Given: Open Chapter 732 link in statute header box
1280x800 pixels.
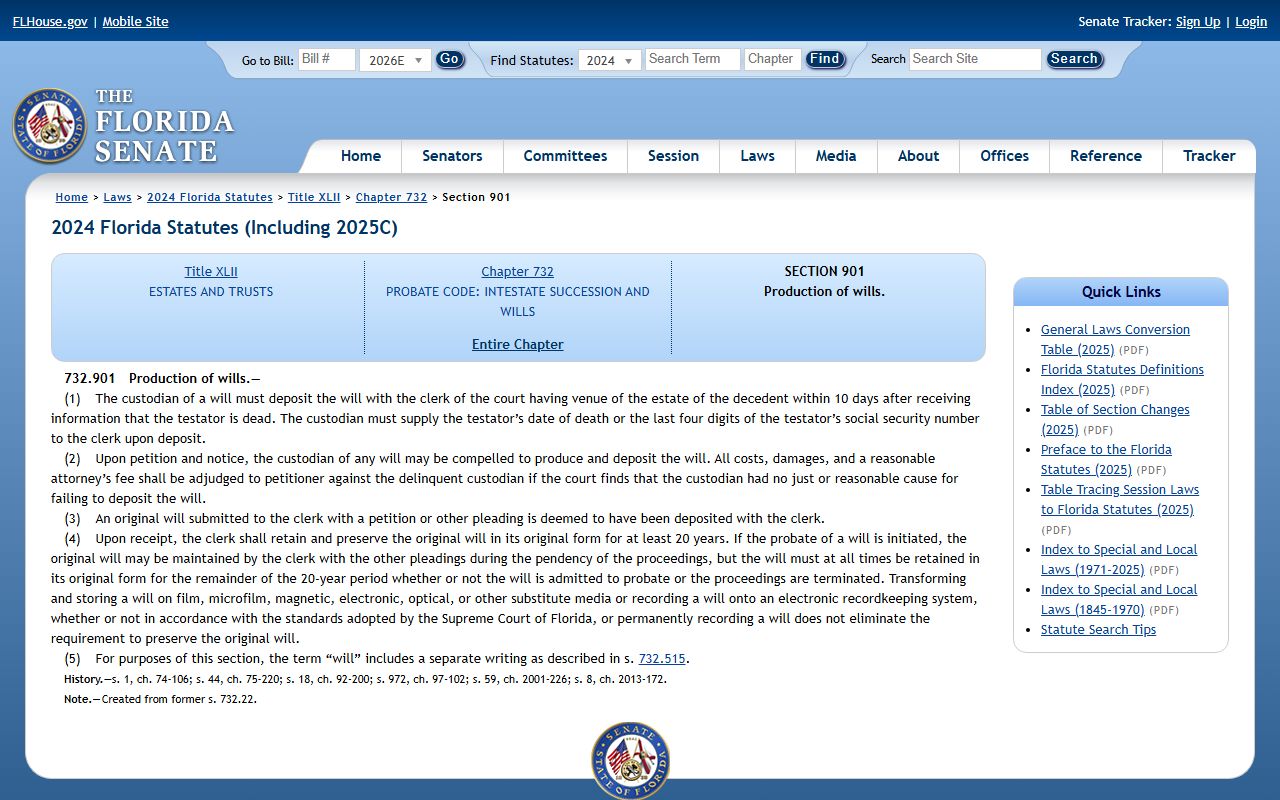Looking at the screenshot, I should point(517,271).
